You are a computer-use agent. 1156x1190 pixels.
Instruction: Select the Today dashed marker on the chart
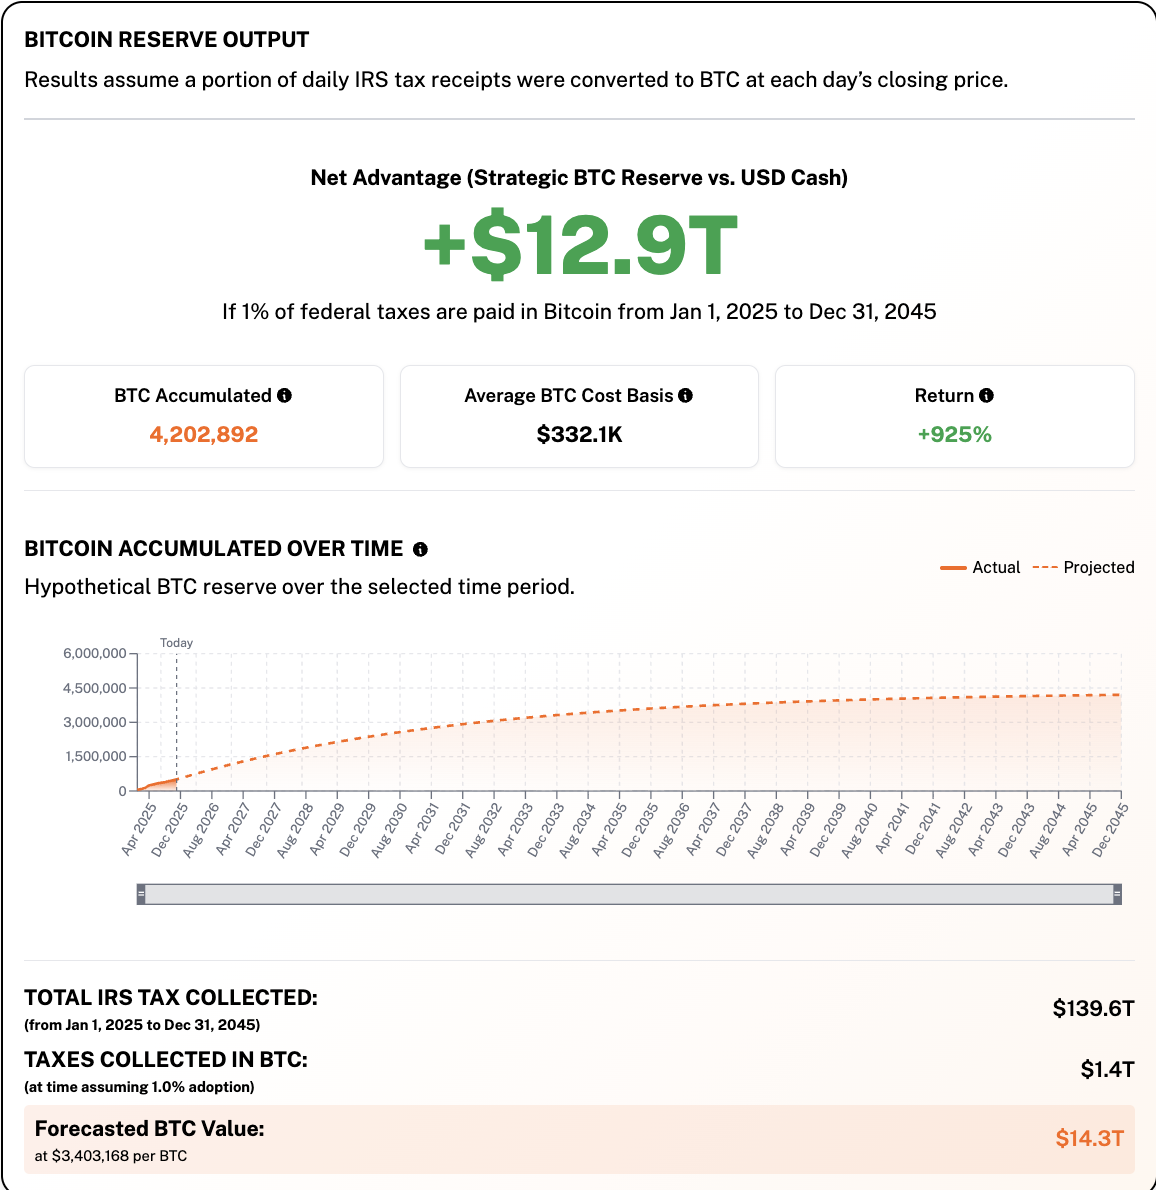tap(176, 720)
